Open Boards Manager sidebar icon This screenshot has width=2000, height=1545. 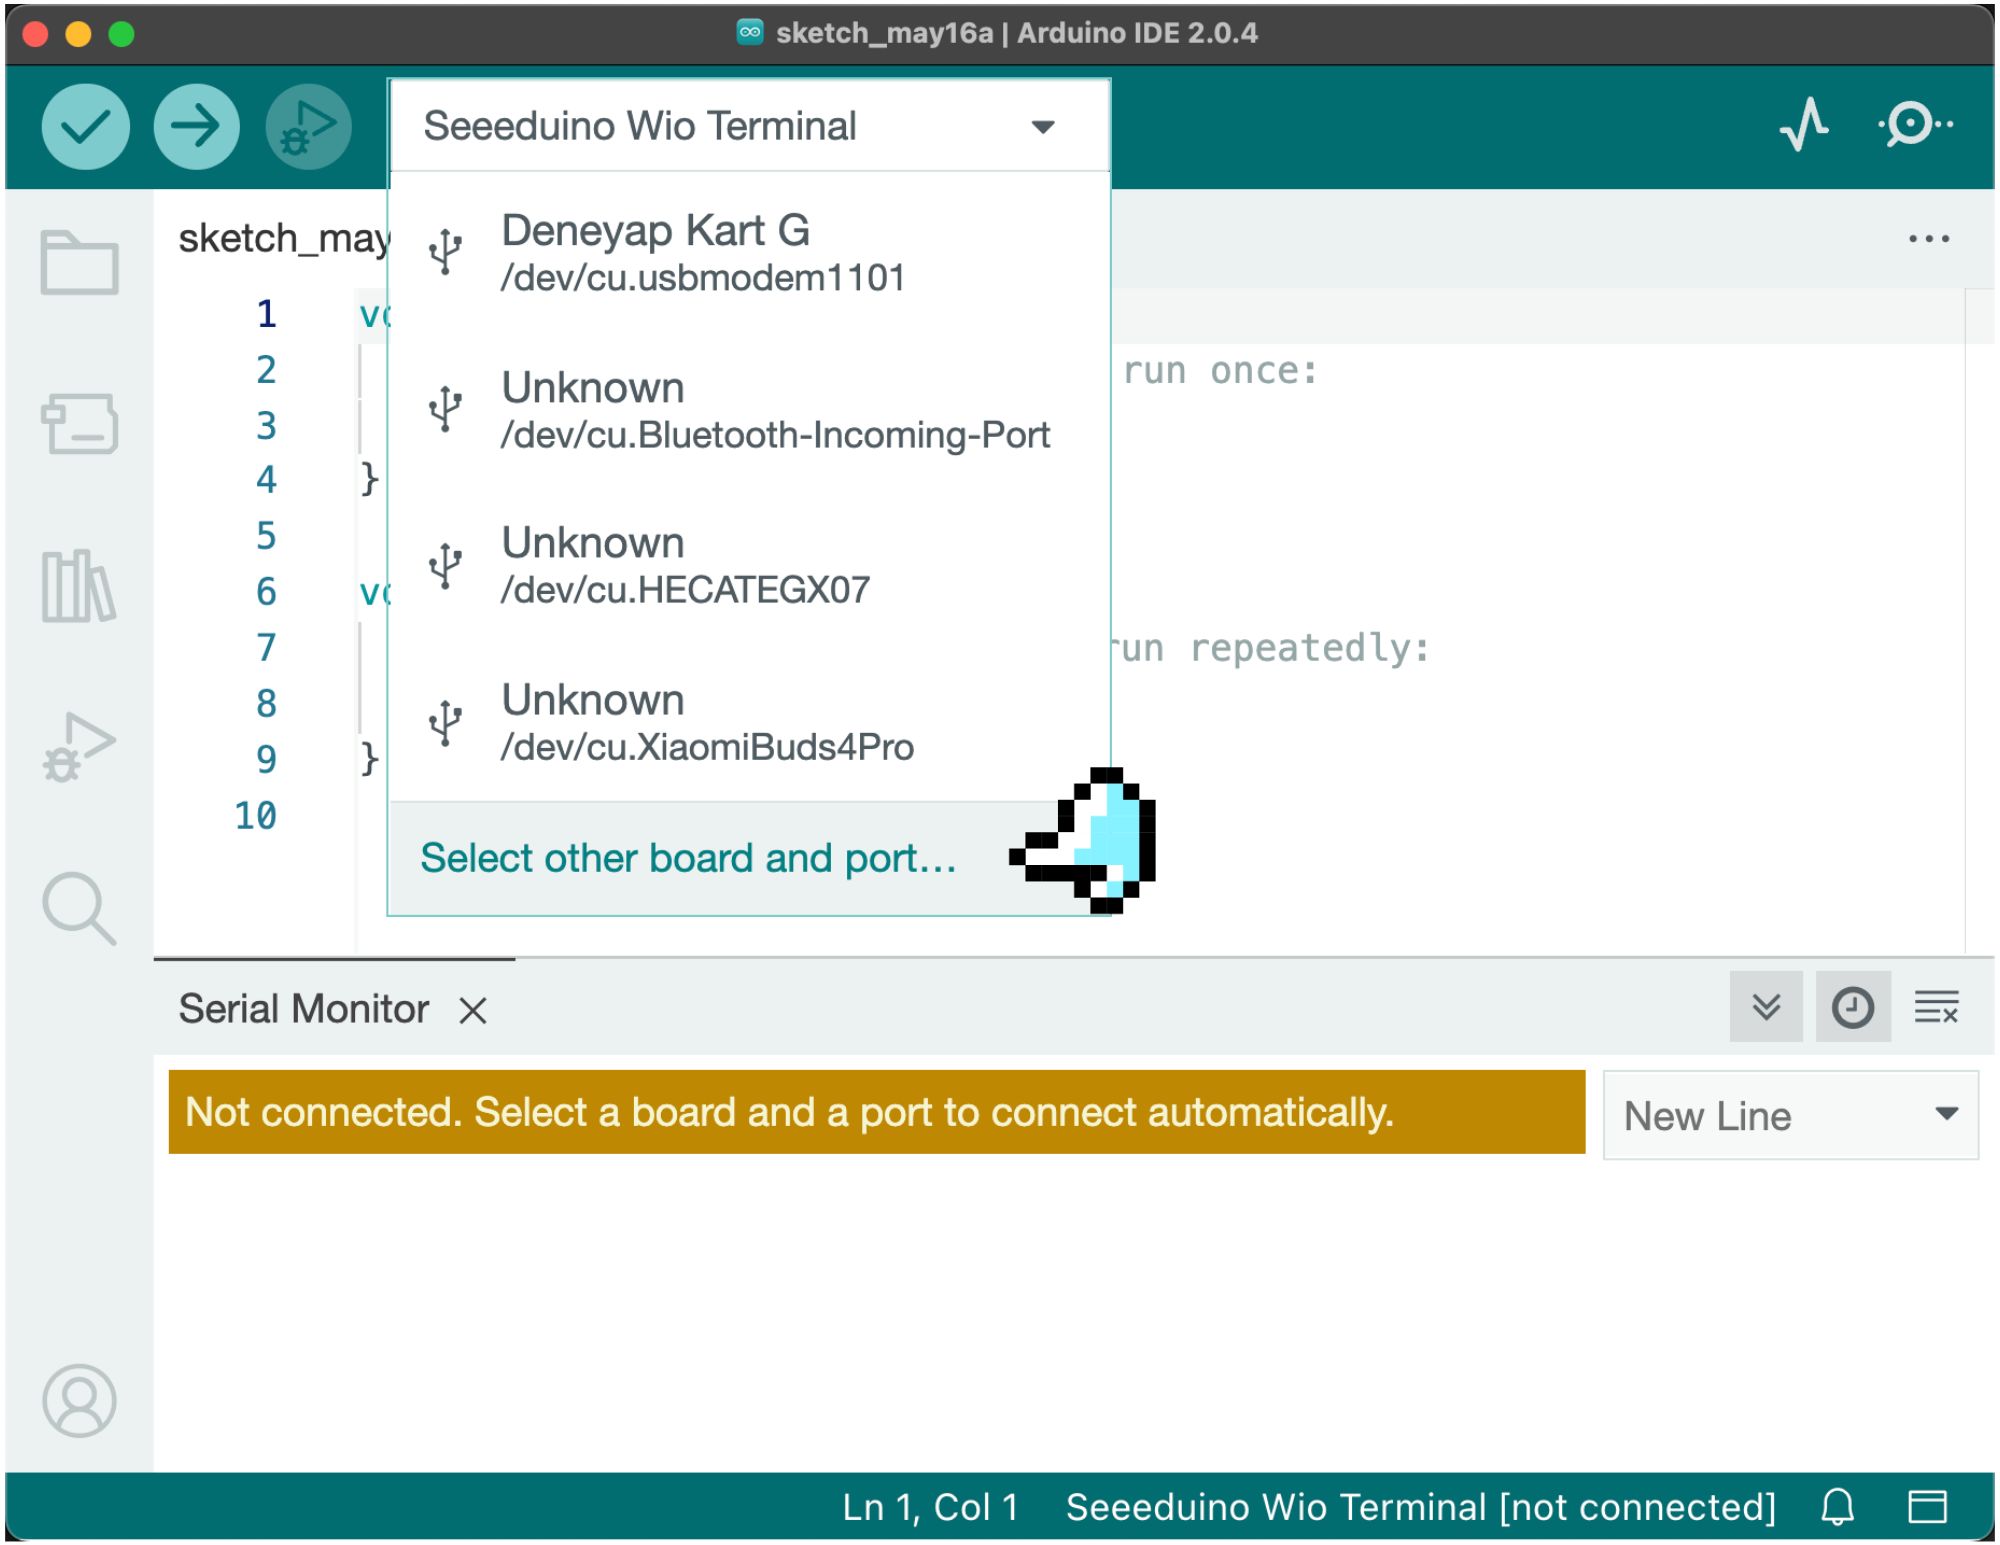pyautogui.click(x=79, y=423)
